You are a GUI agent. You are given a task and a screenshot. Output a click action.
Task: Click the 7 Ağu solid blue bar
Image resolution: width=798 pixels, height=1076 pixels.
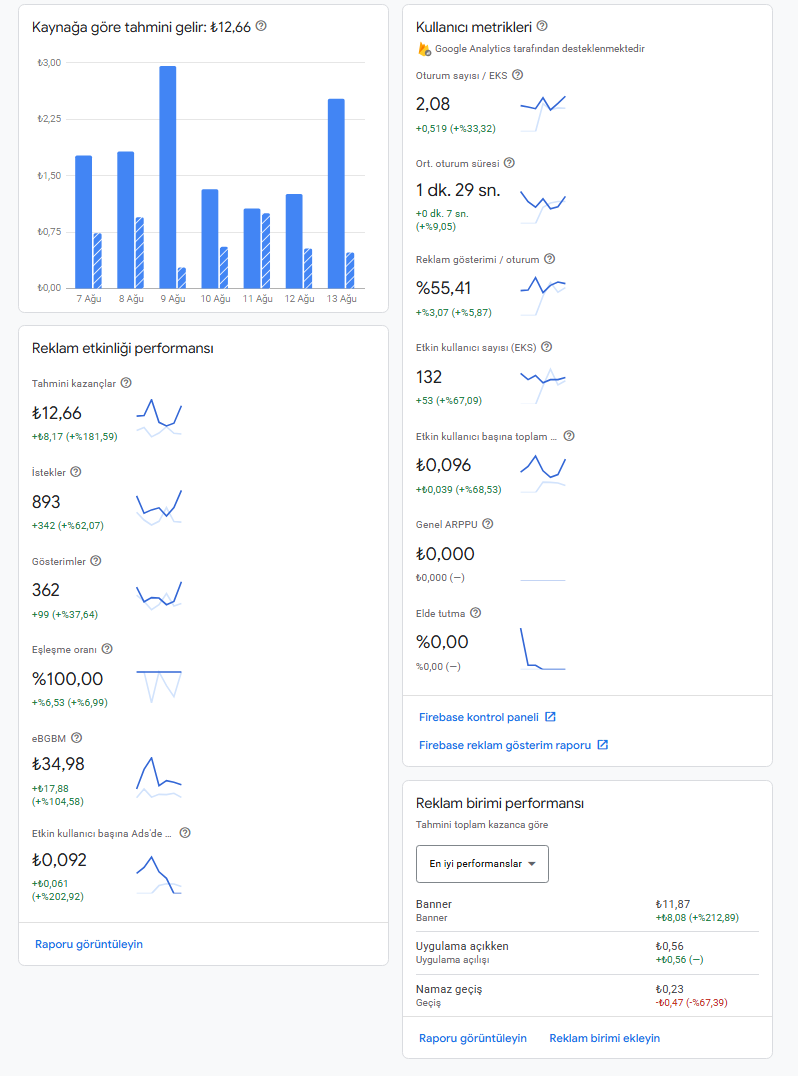point(84,222)
